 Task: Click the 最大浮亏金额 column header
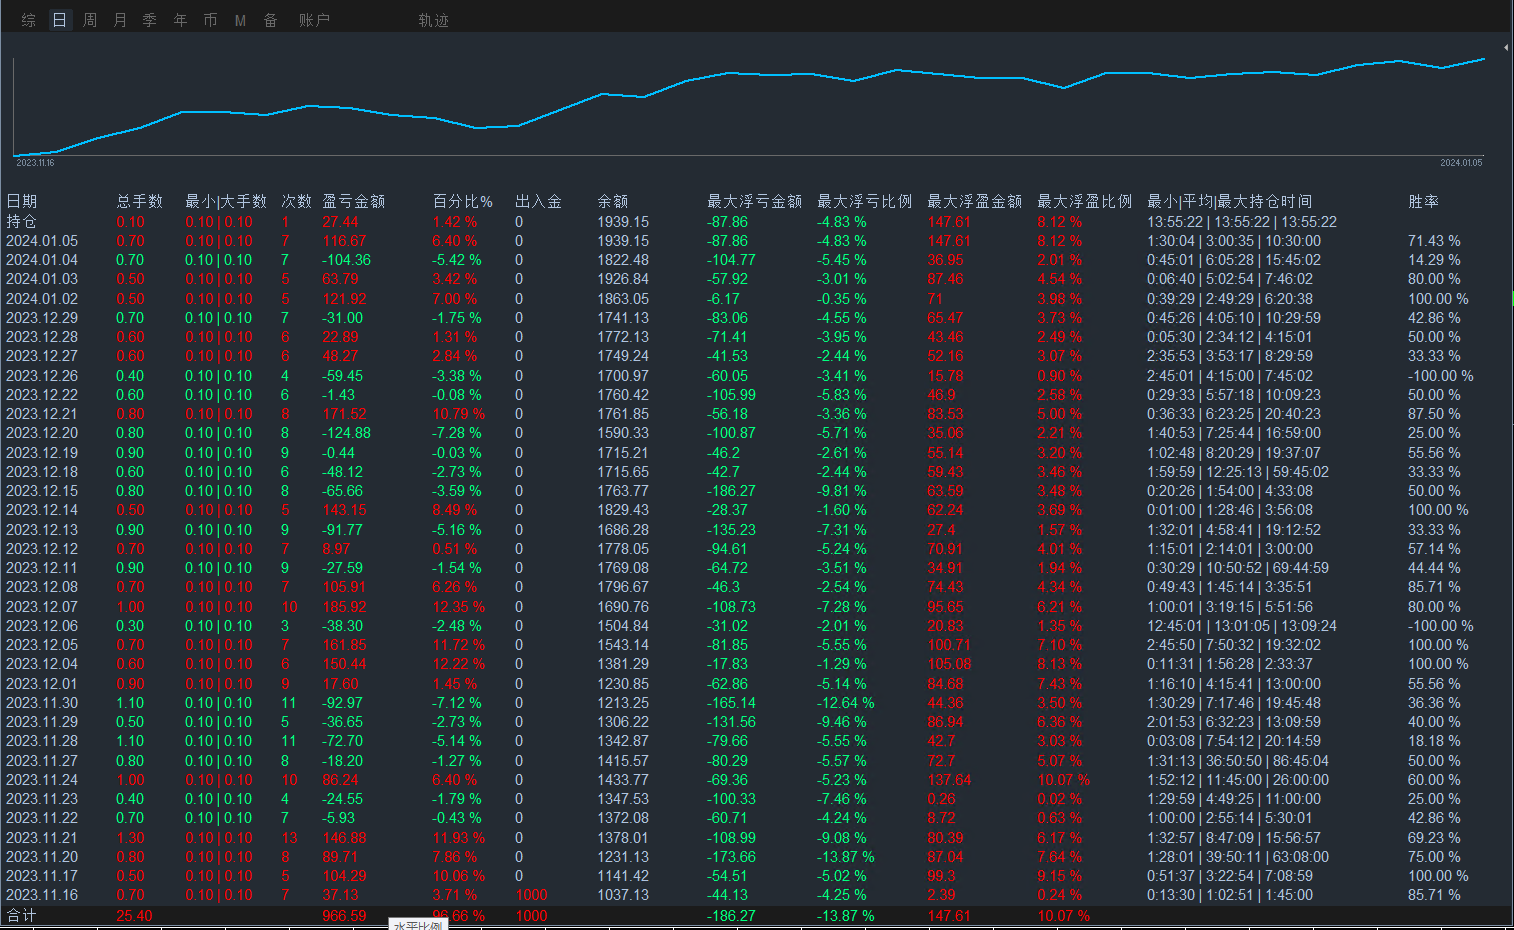(x=754, y=201)
